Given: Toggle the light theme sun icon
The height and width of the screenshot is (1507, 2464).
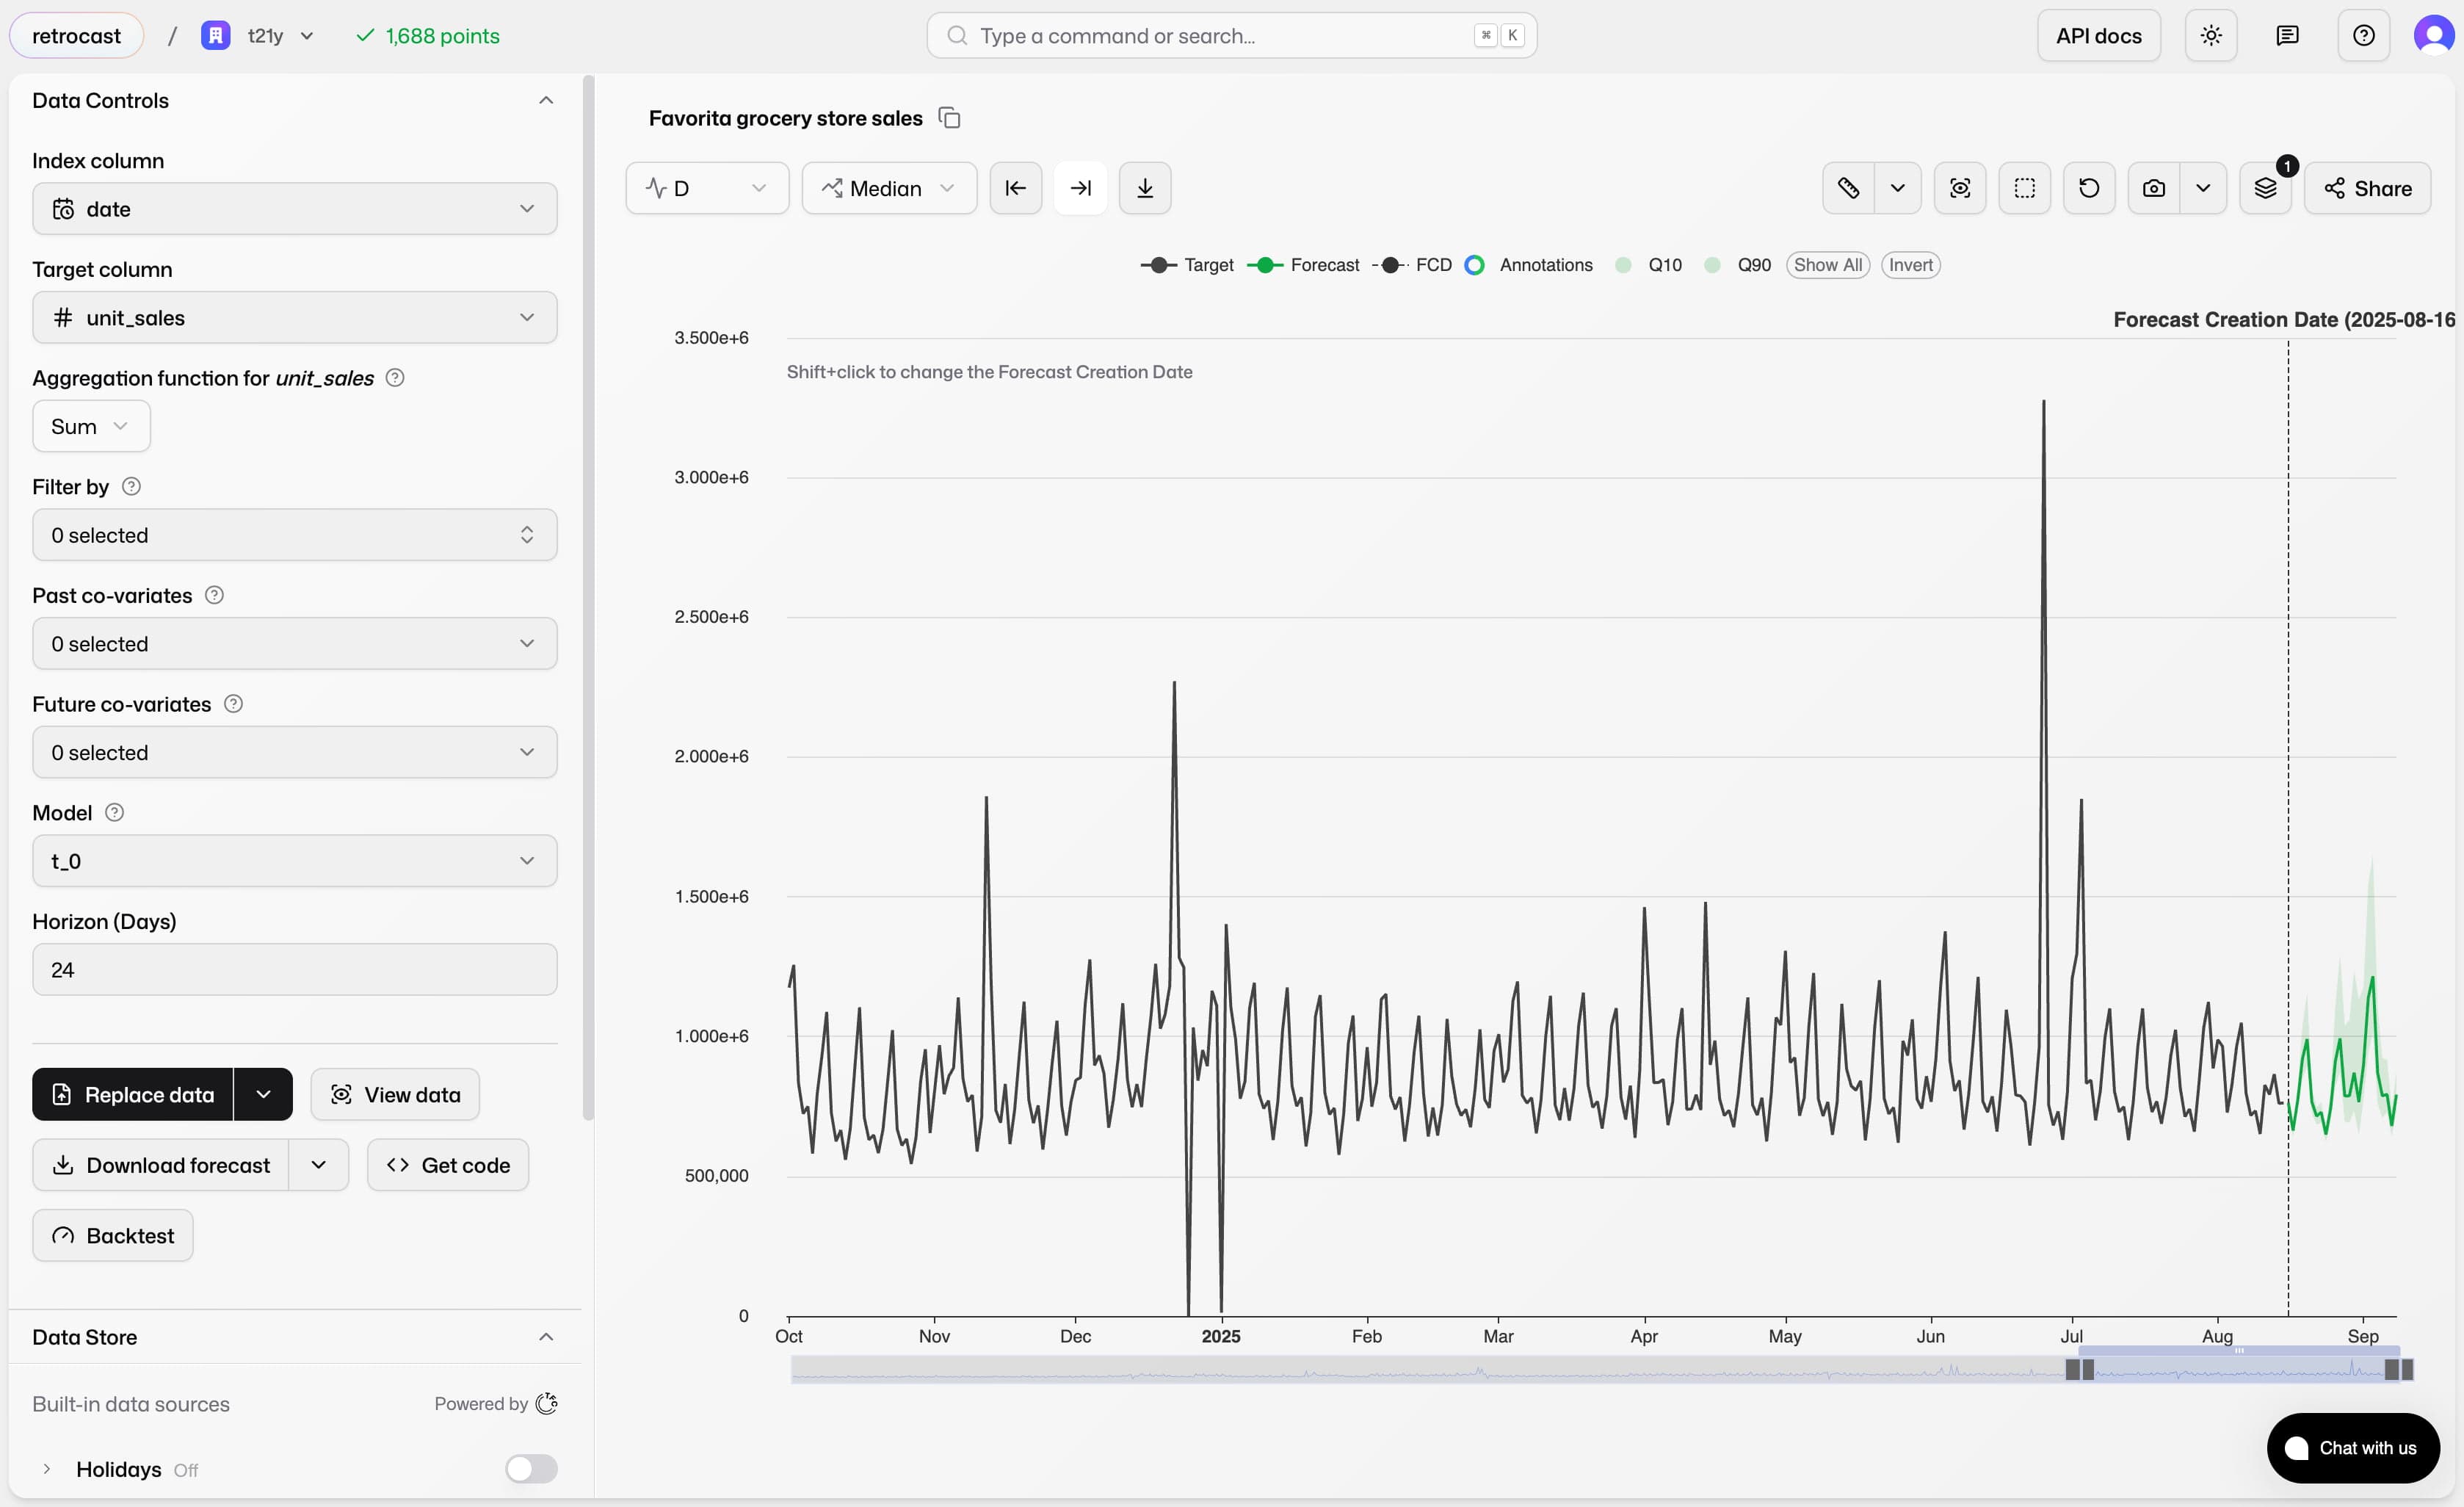Looking at the screenshot, I should pos(2211,36).
